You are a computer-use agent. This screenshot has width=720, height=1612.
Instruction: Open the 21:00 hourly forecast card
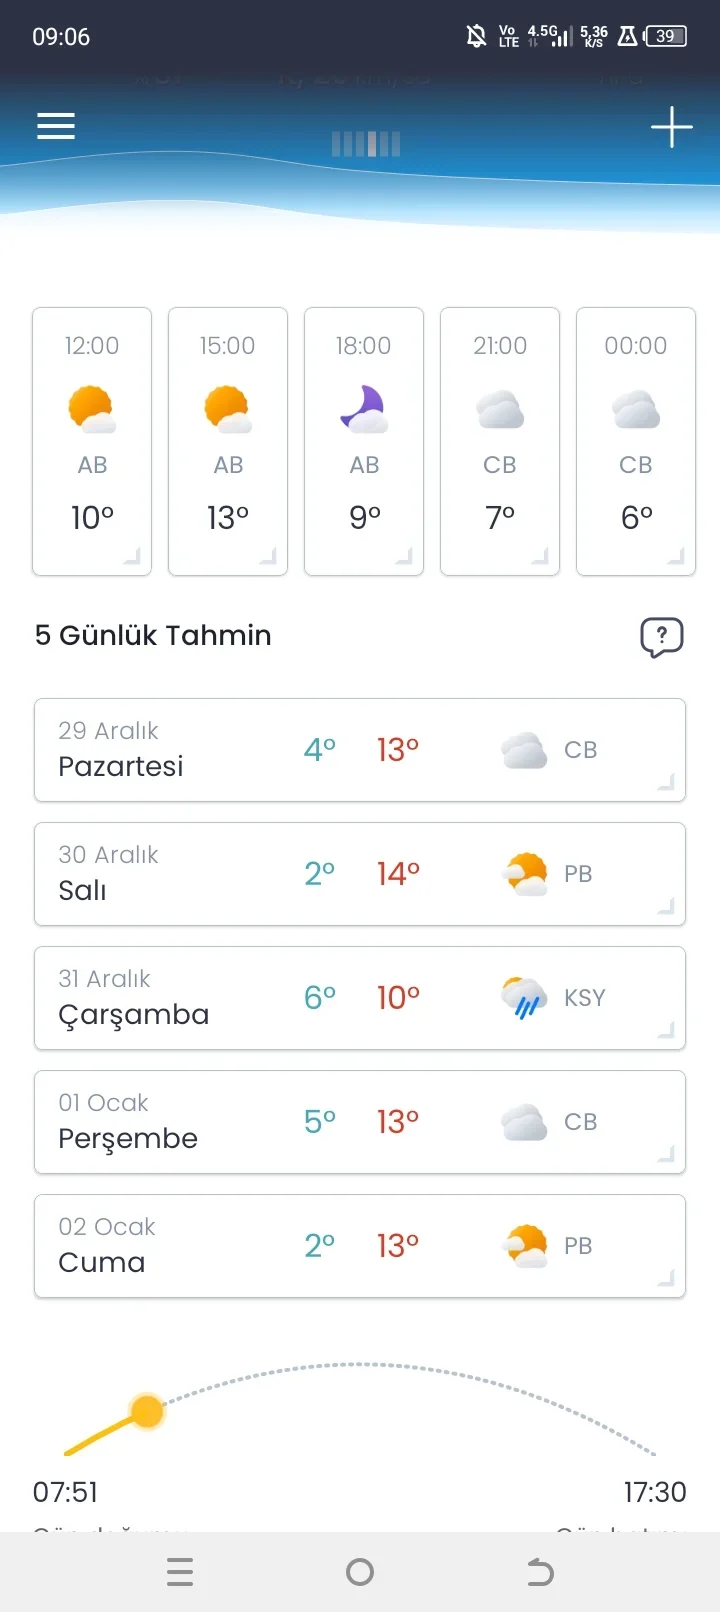click(500, 441)
